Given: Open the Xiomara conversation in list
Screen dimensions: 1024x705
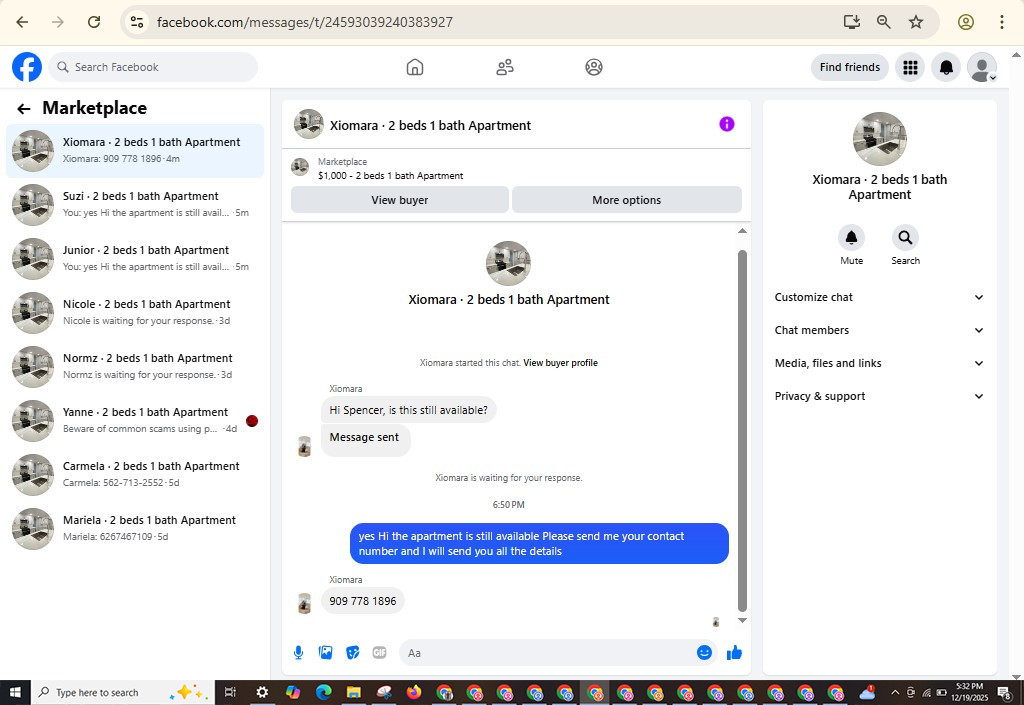Looking at the screenshot, I should coord(135,151).
